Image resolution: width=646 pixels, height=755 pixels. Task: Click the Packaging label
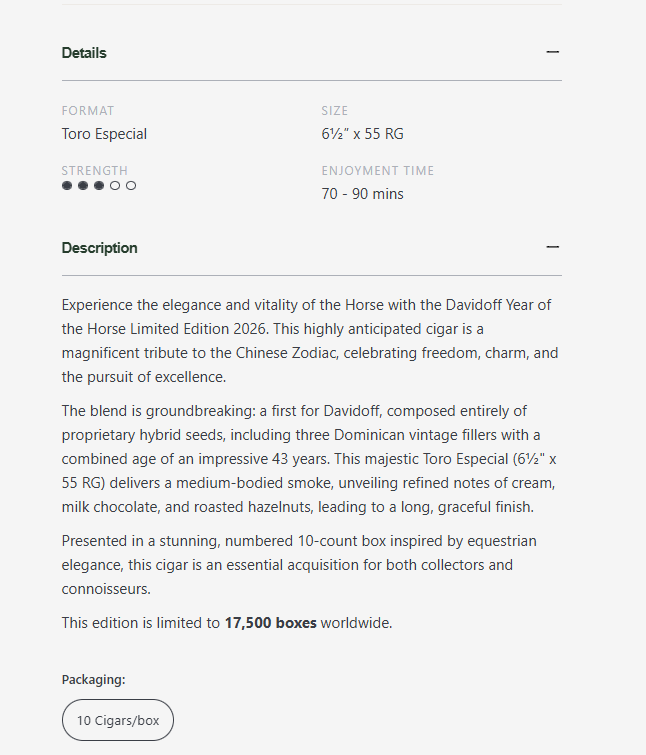pyautogui.click(x=93, y=680)
